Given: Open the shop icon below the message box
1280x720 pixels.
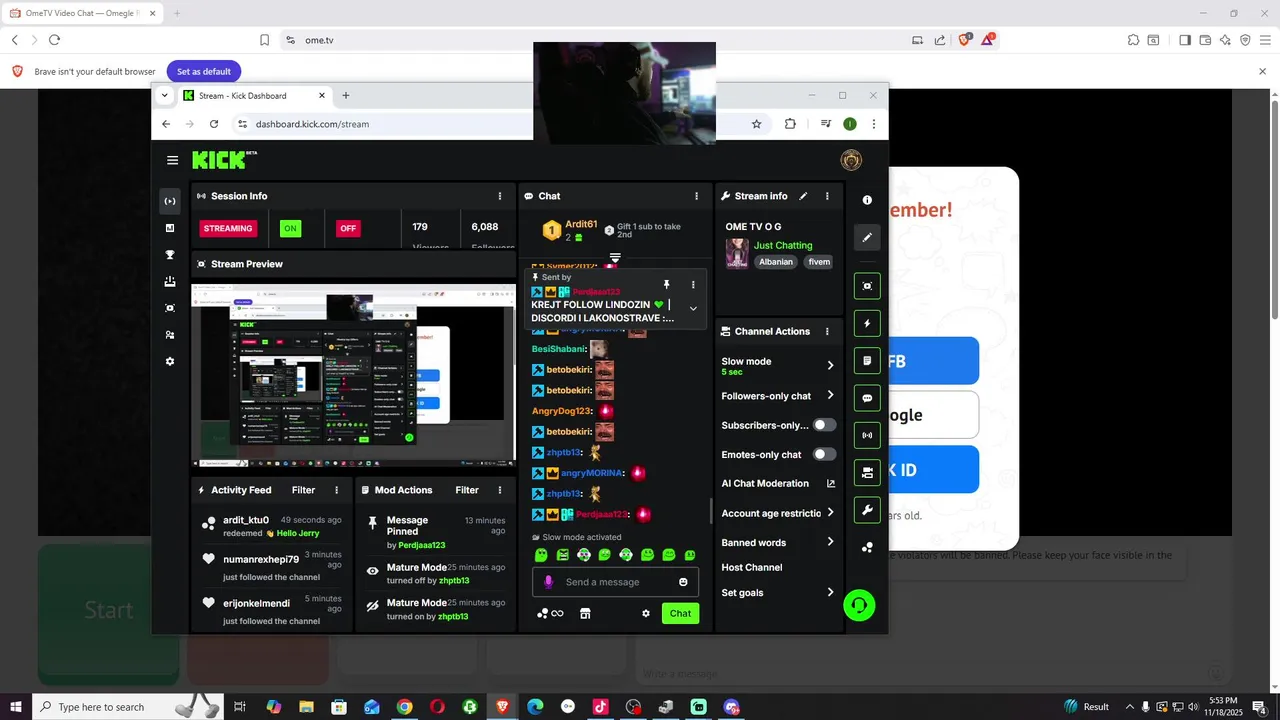Looking at the screenshot, I should [x=586, y=613].
